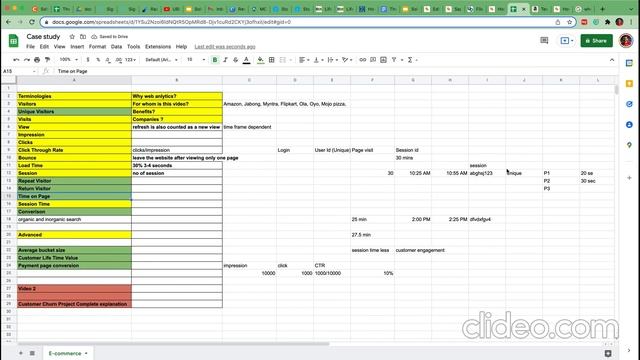Viewport: 640px width, 360px height.
Task: Open the Edit menu
Action: 44,47
